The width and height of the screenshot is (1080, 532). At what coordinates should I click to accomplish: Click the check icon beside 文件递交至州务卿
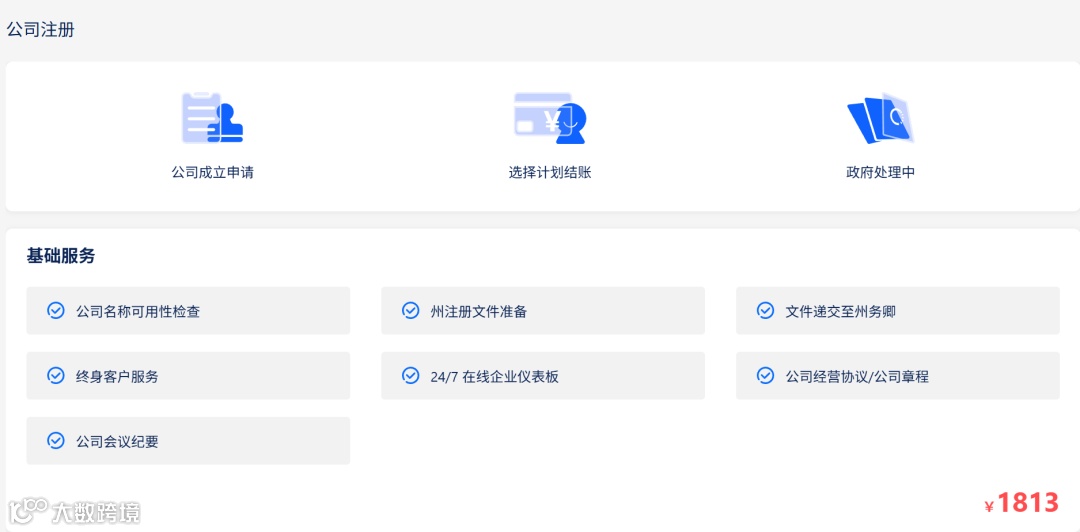[765, 311]
